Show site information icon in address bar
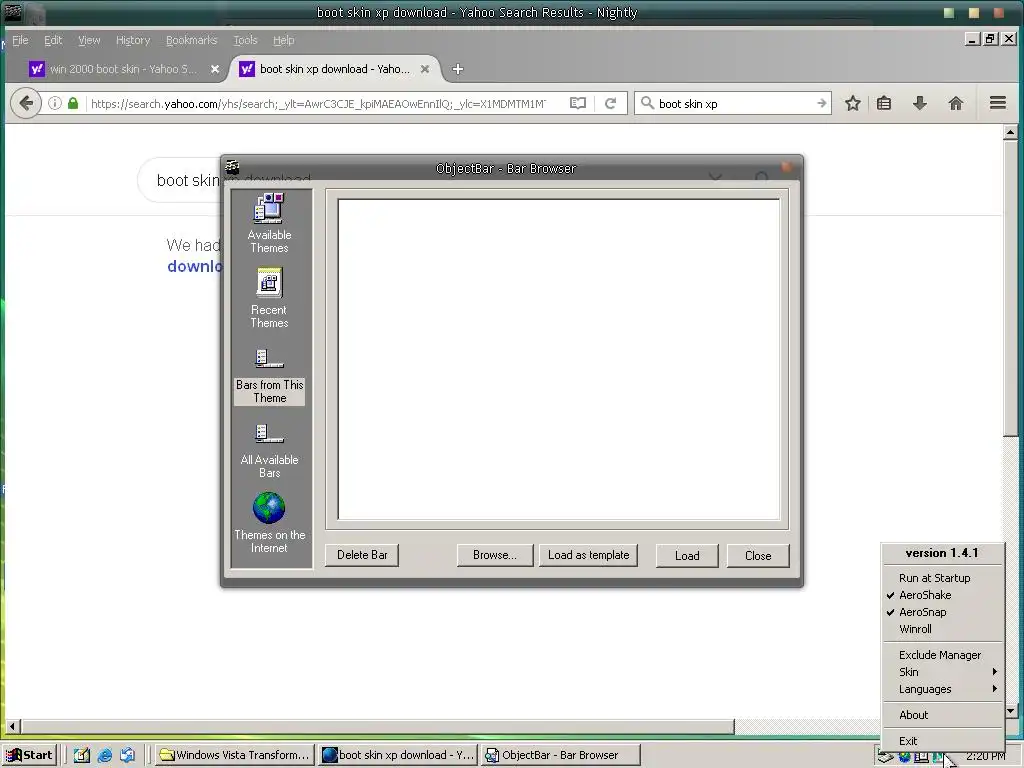The height and width of the screenshot is (768, 1024). (x=56, y=103)
